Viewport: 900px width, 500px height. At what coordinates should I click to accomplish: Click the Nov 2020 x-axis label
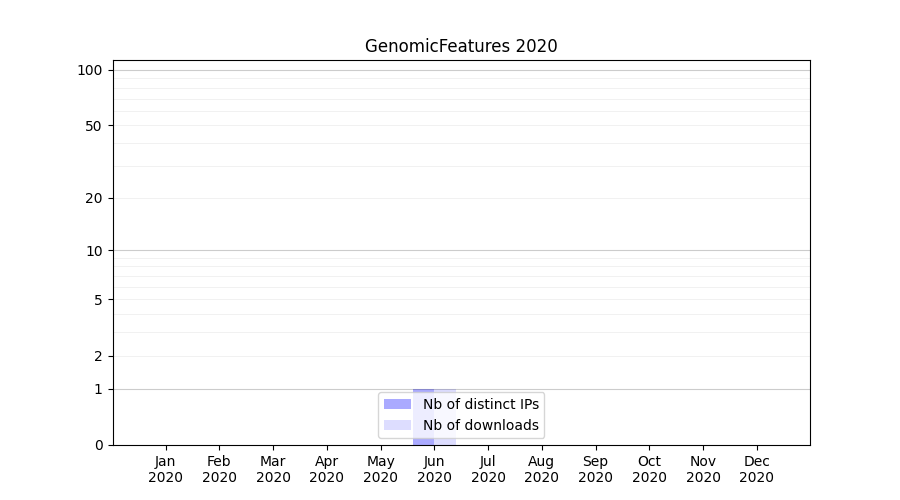click(703, 469)
